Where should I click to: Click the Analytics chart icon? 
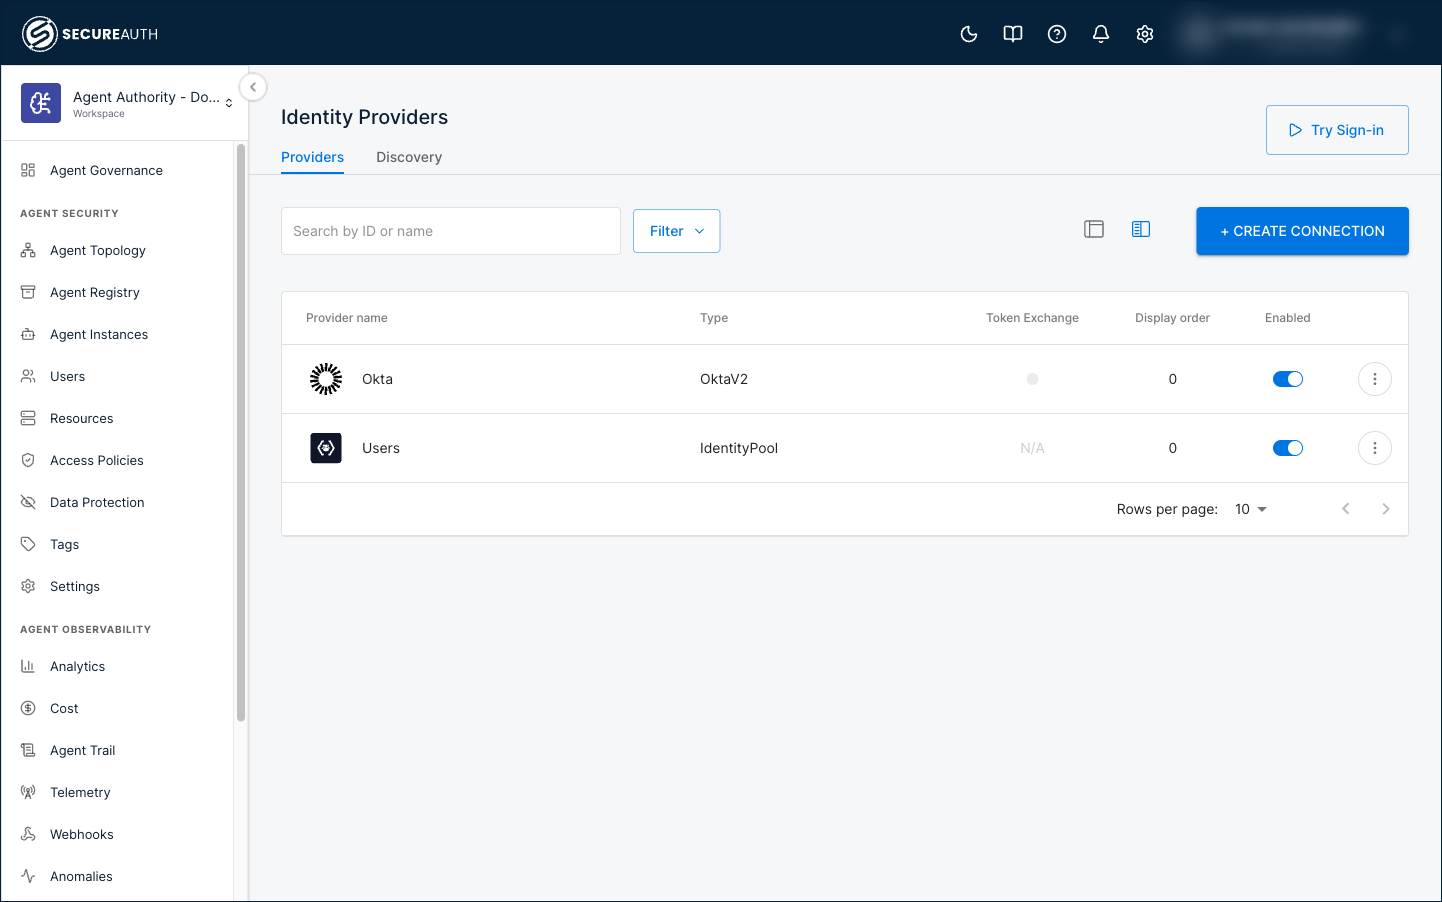[28, 666]
